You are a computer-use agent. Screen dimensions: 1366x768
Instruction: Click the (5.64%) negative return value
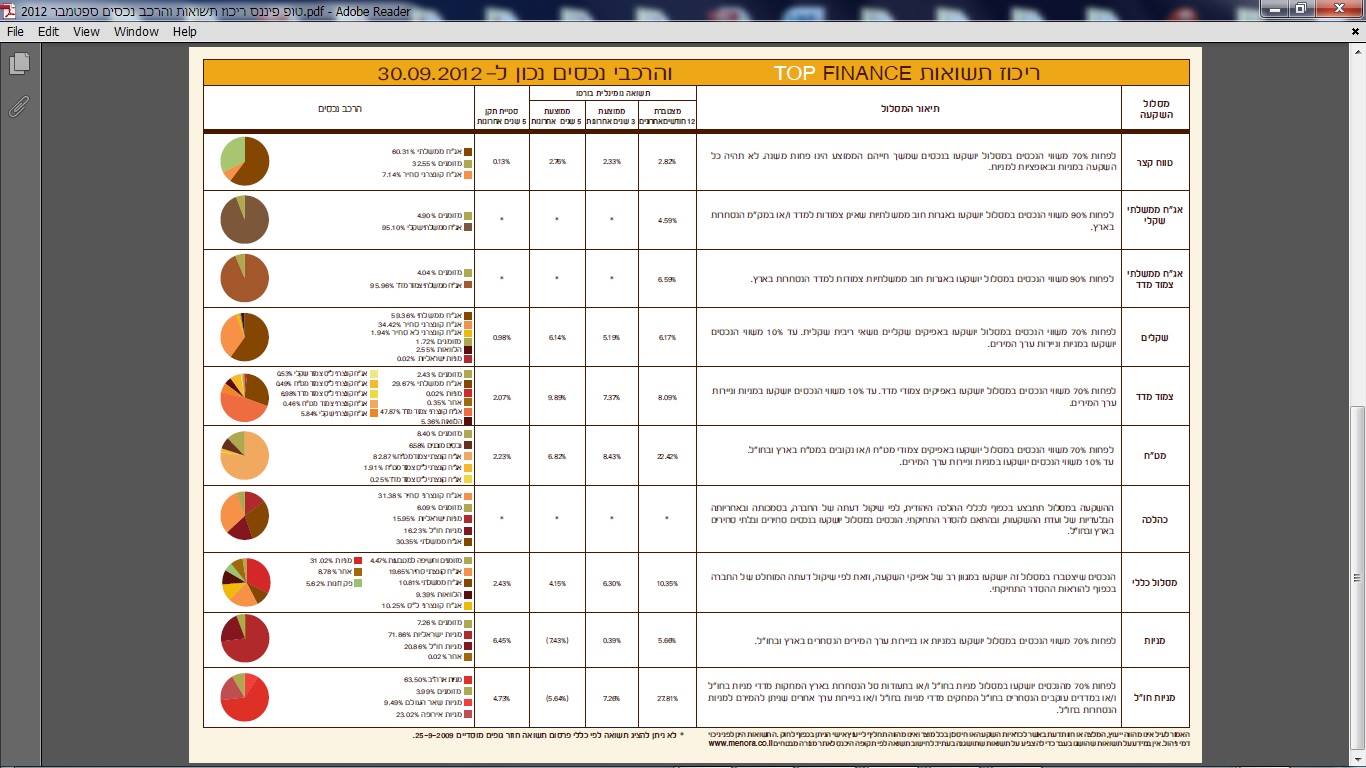tap(557, 699)
